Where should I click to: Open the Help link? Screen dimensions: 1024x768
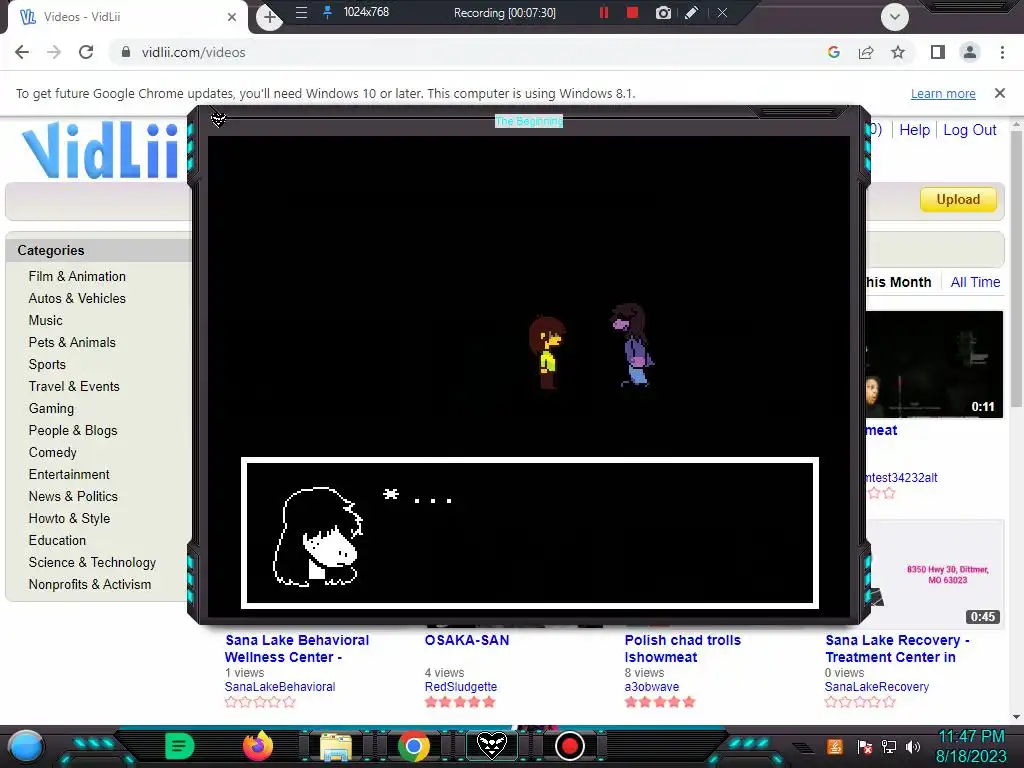(x=914, y=130)
